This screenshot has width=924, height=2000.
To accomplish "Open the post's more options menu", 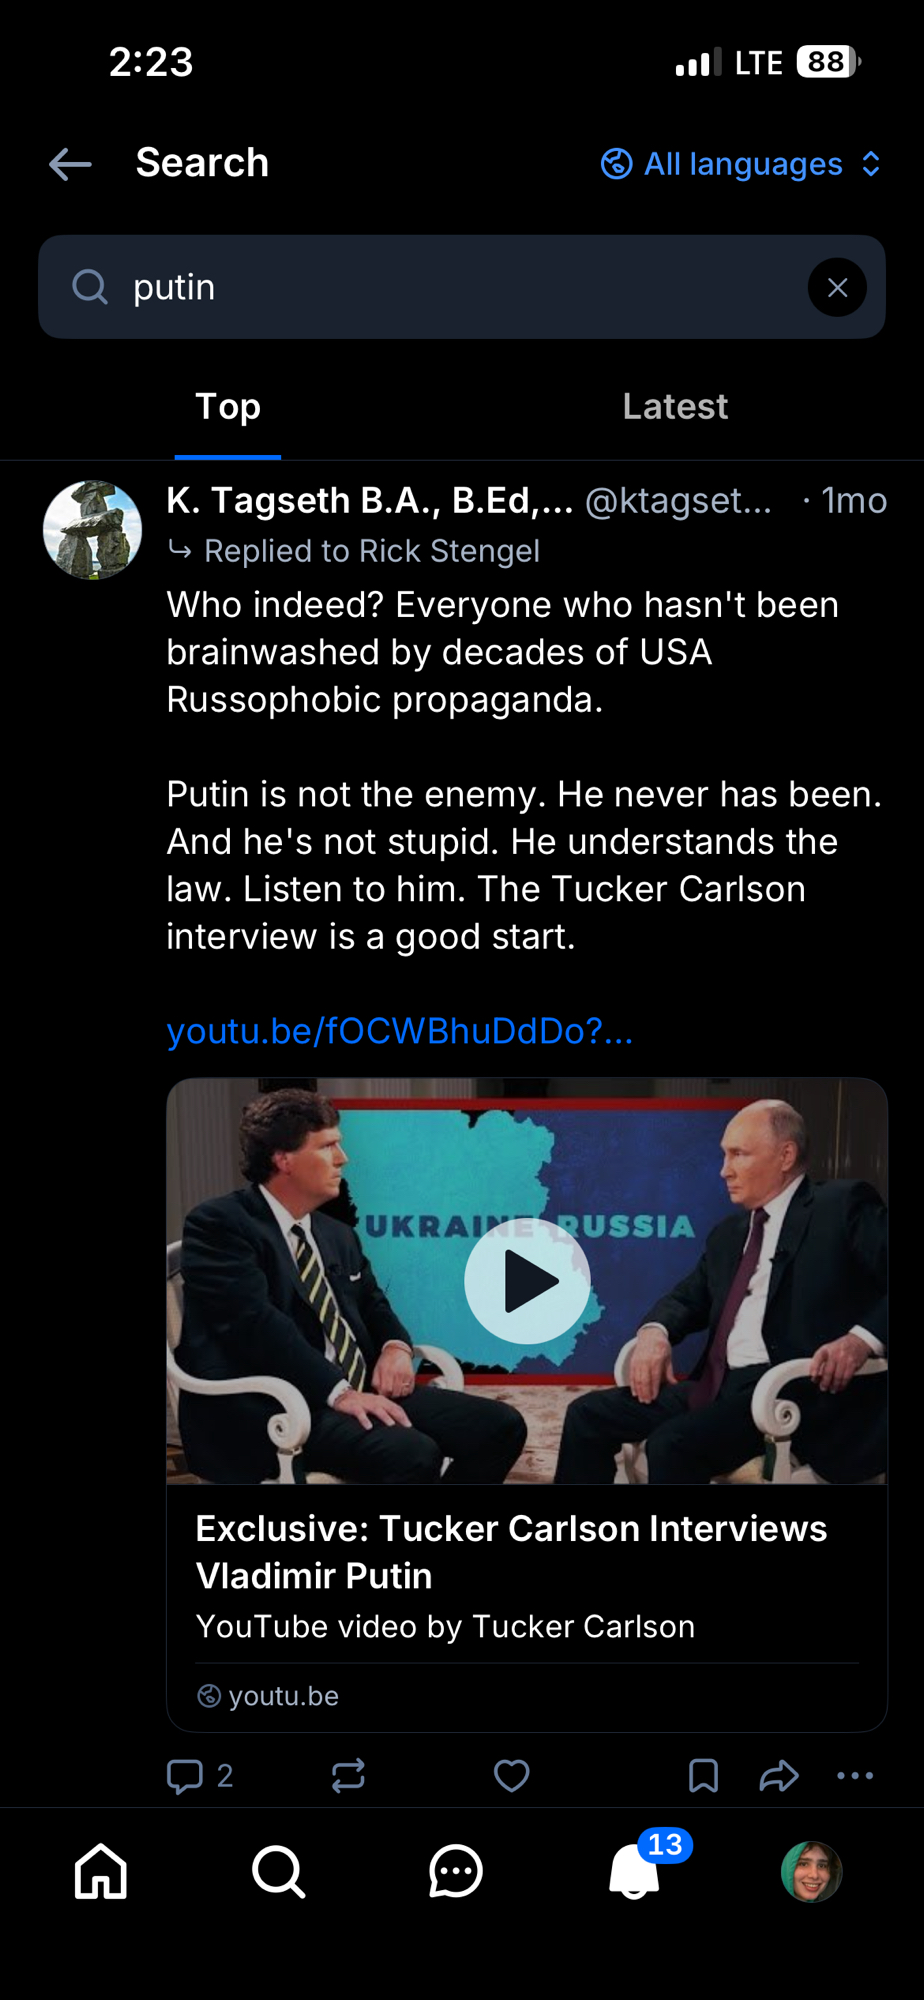I will 855,1776.
